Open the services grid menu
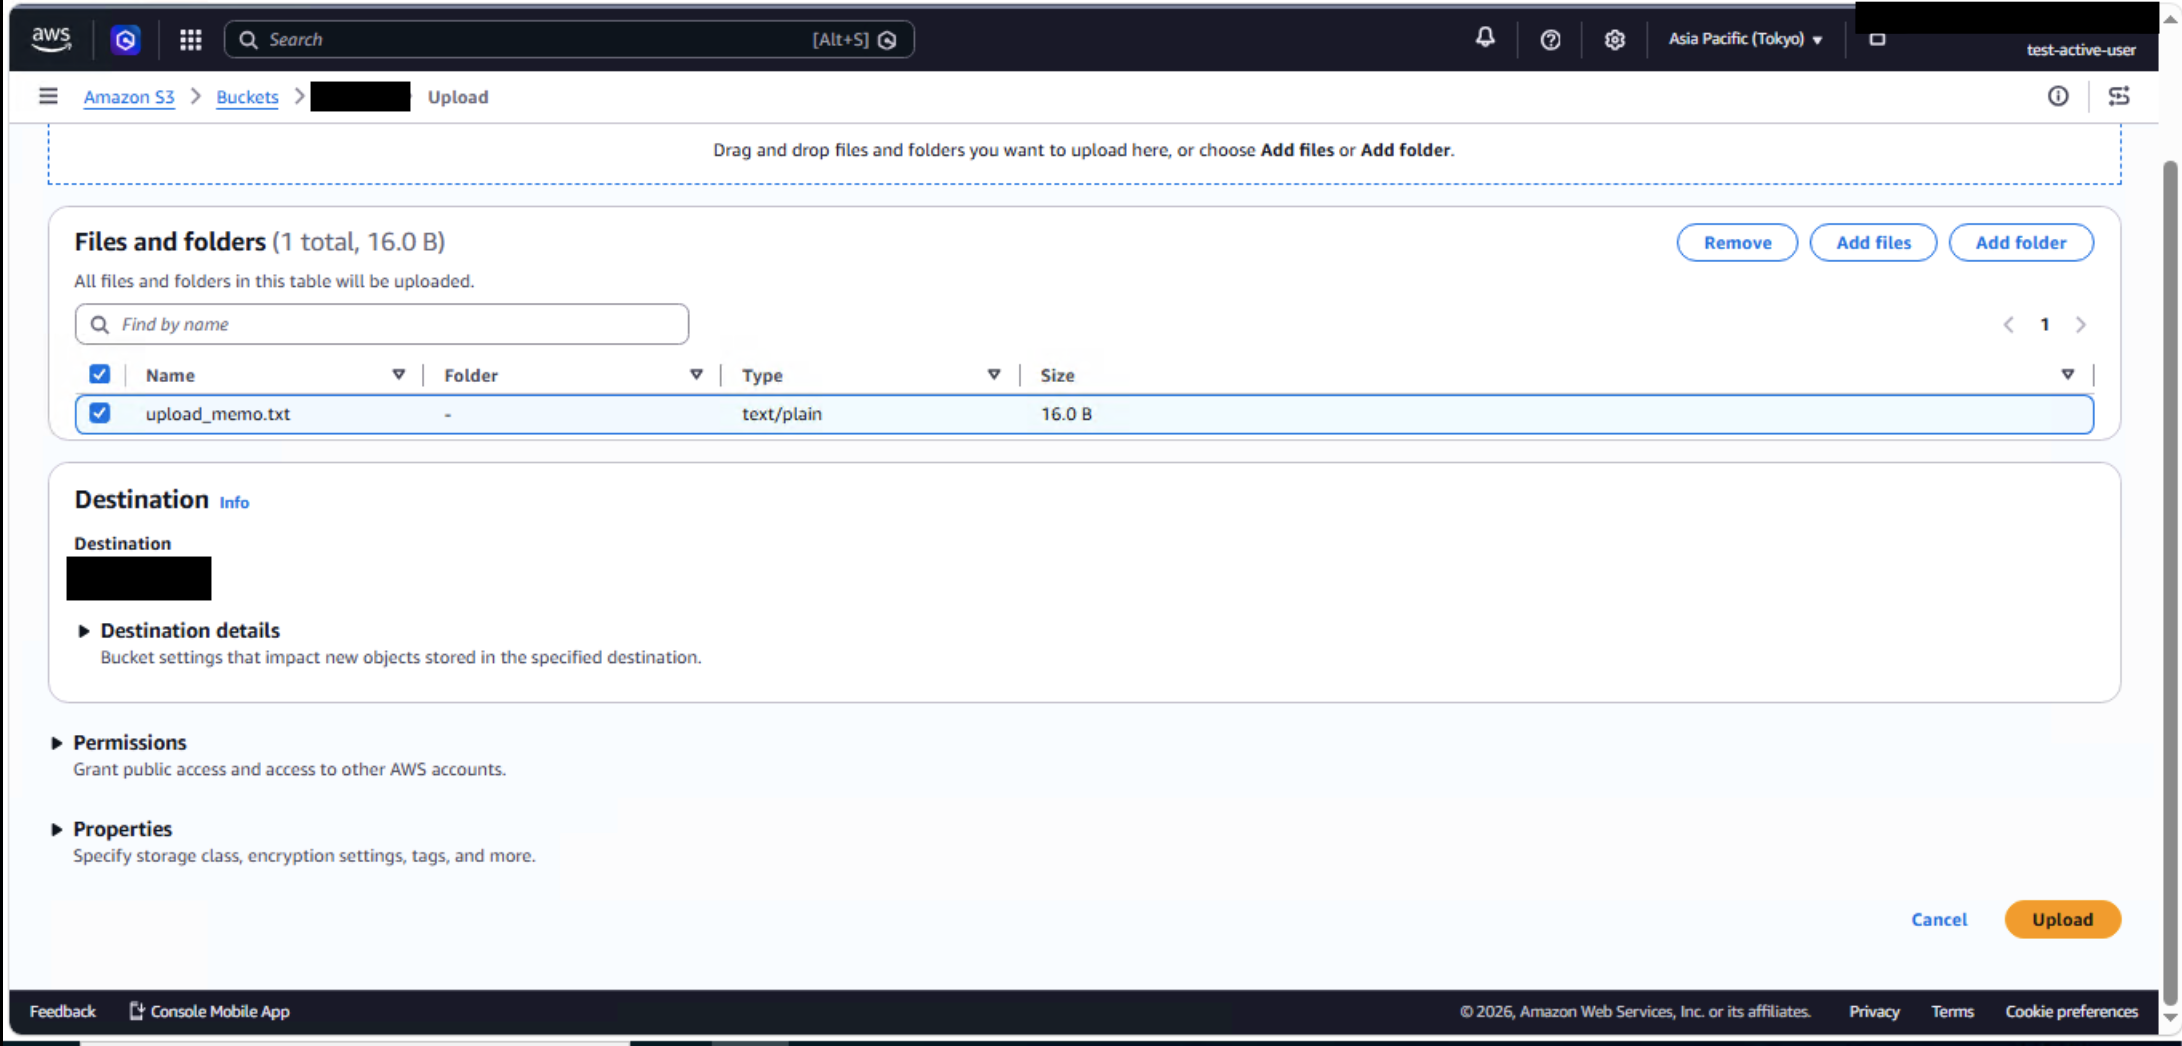The width and height of the screenshot is (2182, 1046). pyautogui.click(x=191, y=40)
